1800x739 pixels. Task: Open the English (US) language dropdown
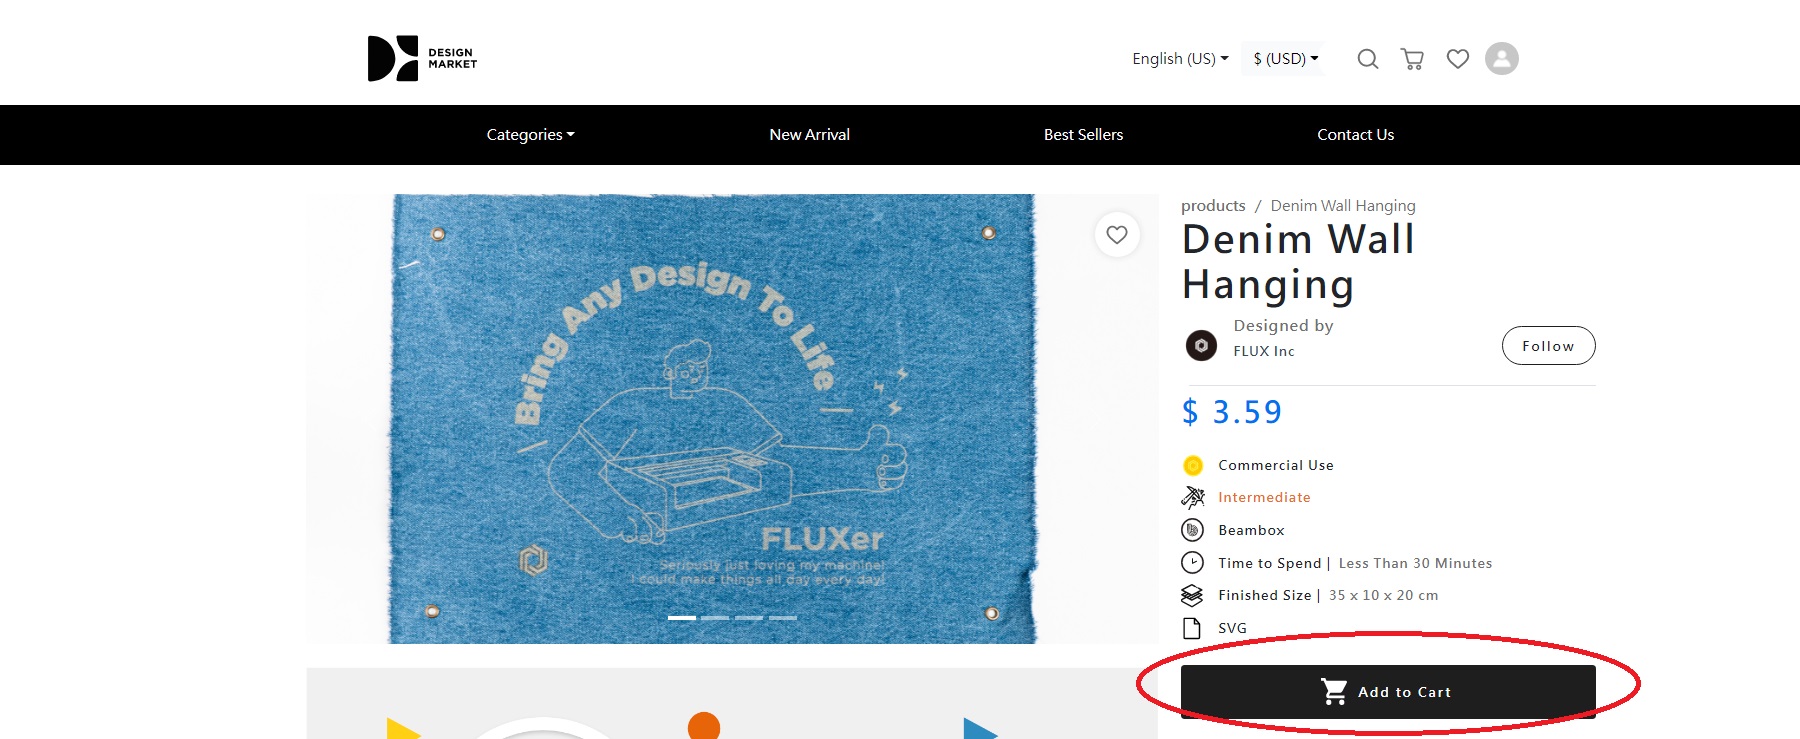pyautogui.click(x=1179, y=59)
